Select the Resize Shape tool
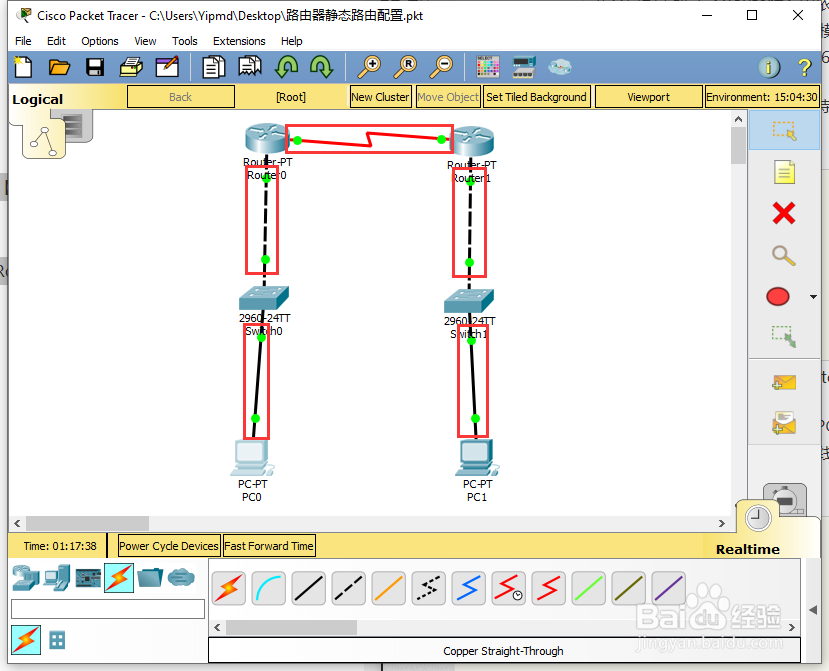The image size is (829, 671). point(784,337)
